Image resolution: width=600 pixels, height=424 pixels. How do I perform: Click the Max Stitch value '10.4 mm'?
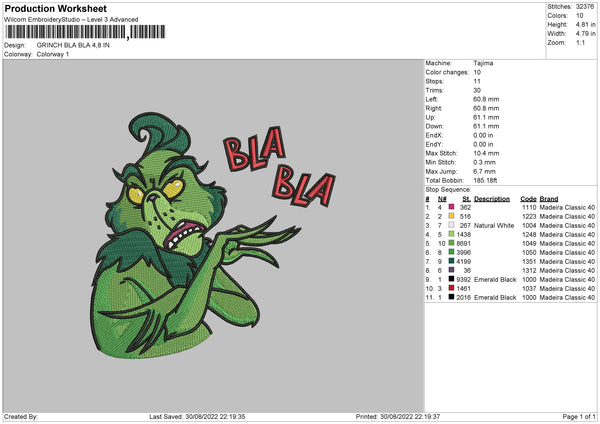click(486, 153)
